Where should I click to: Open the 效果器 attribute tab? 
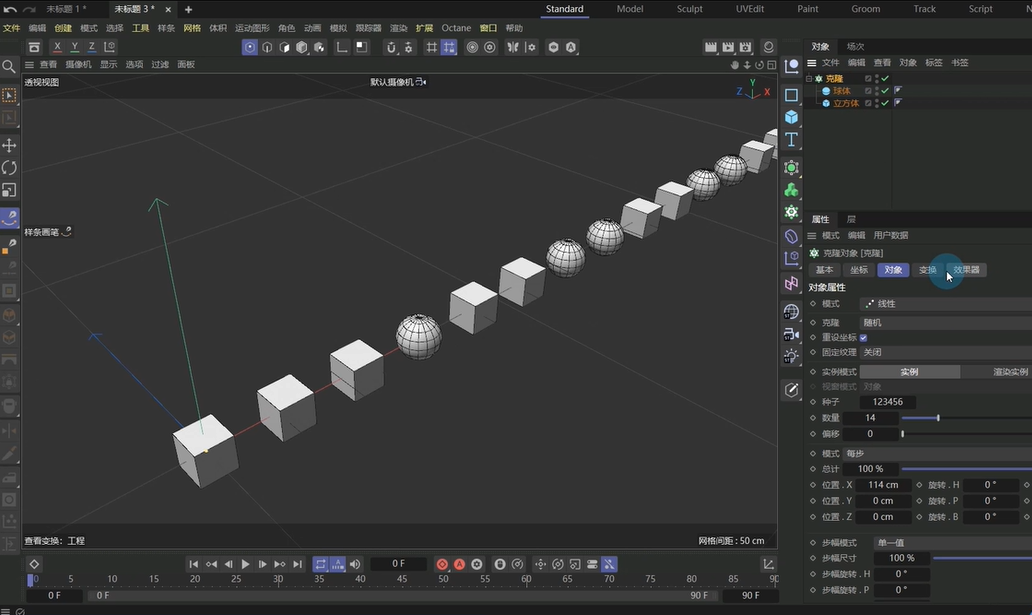(966, 270)
